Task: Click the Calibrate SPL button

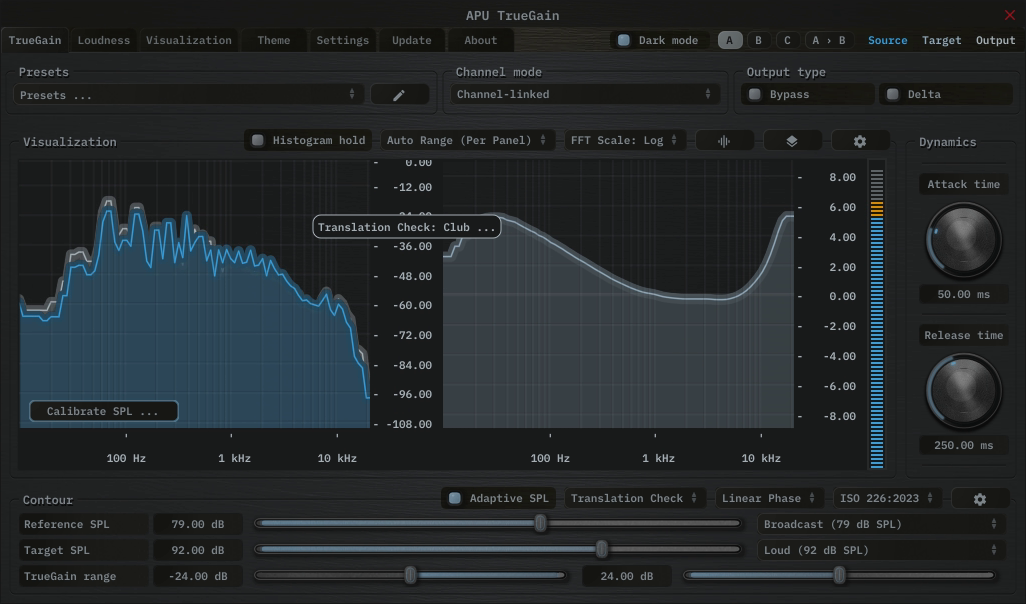Action: (x=103, y=411)
